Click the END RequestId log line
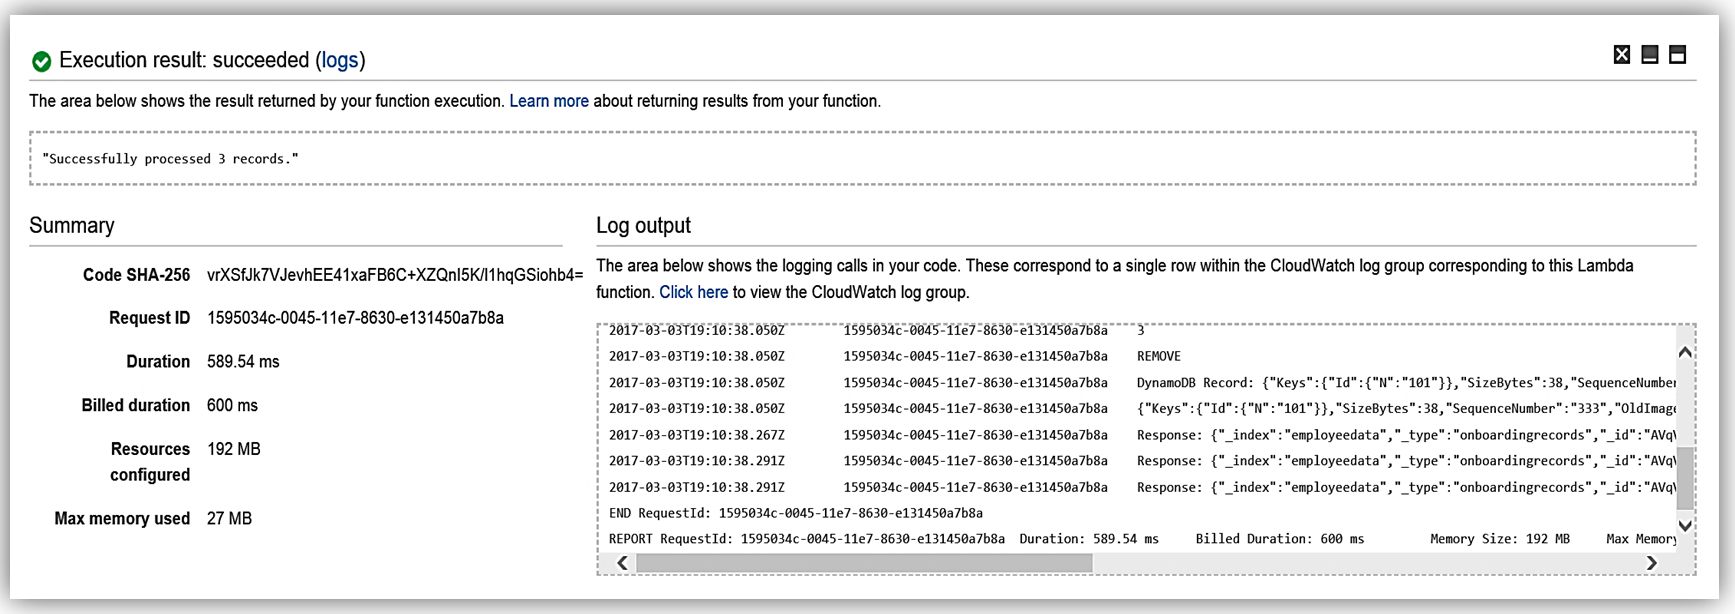1735x614 pixels. pyautogui.click(x=795, y=513)
